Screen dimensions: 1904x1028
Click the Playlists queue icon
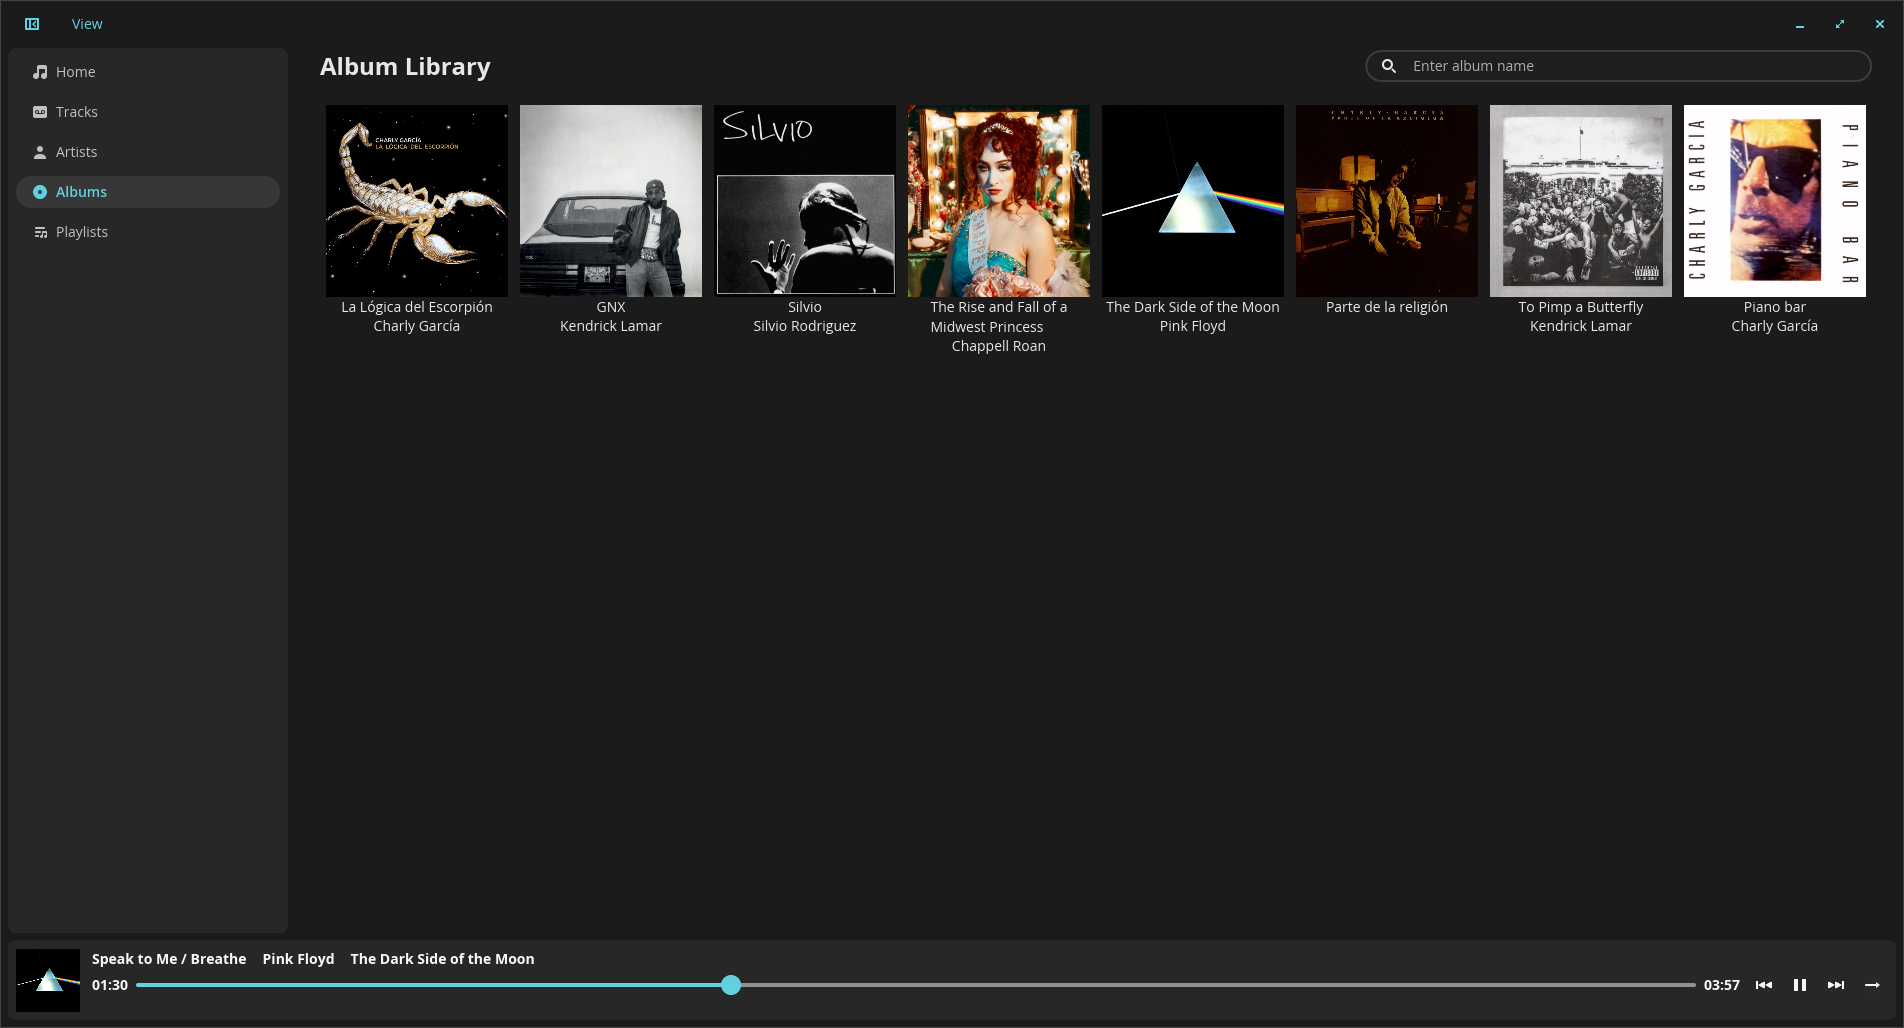pos(40,232)
